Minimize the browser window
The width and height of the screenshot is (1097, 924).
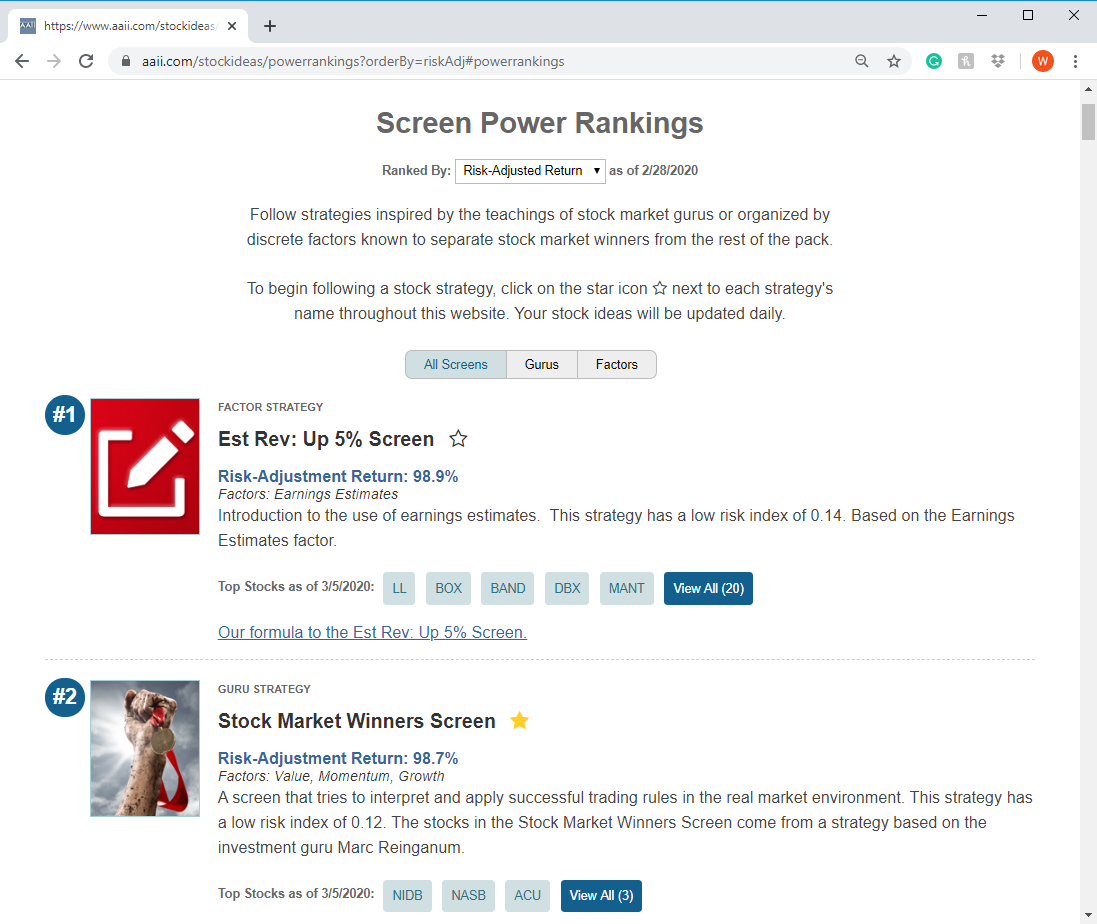982,15
